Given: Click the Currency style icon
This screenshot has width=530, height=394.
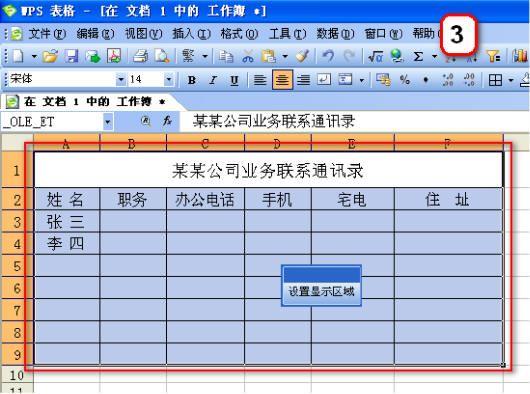Looking at the screenshot, I should (383, 80).
